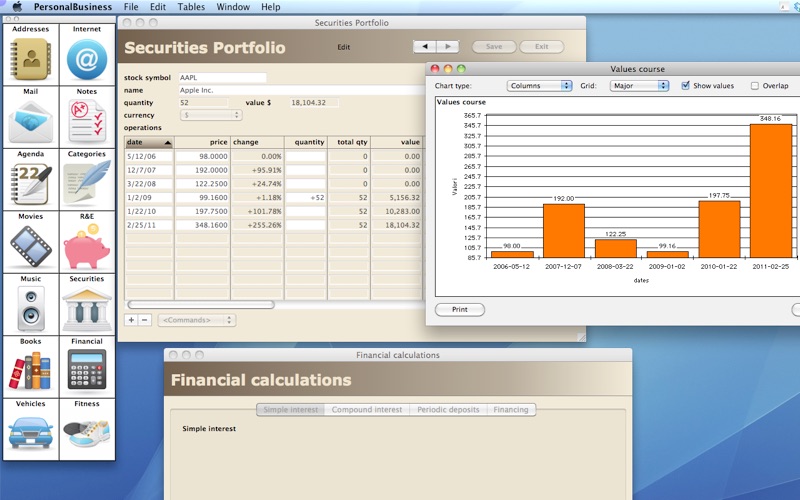Click the quantity field showing 52
Screen dimensions: 800x500
coord(203,103)
